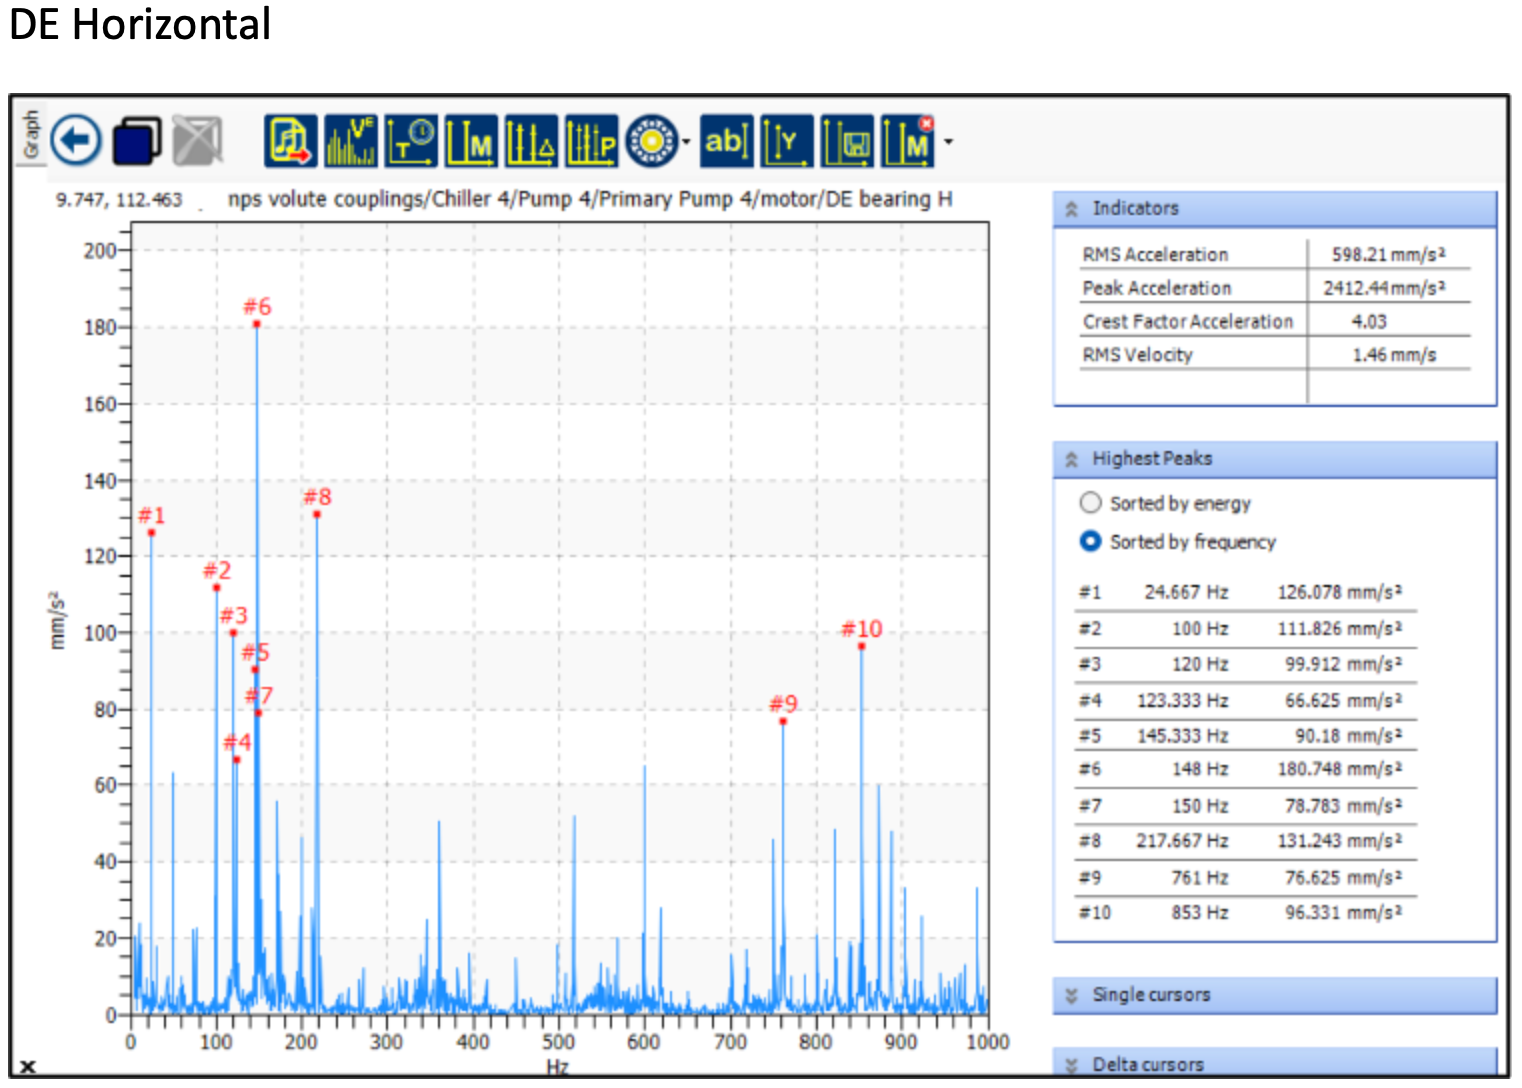The width and height of the screenshot is (1522, 1088).
Task: Select 'Sorted by energy' radio button
Action: pyautogui.click(x=1091, y=503)
